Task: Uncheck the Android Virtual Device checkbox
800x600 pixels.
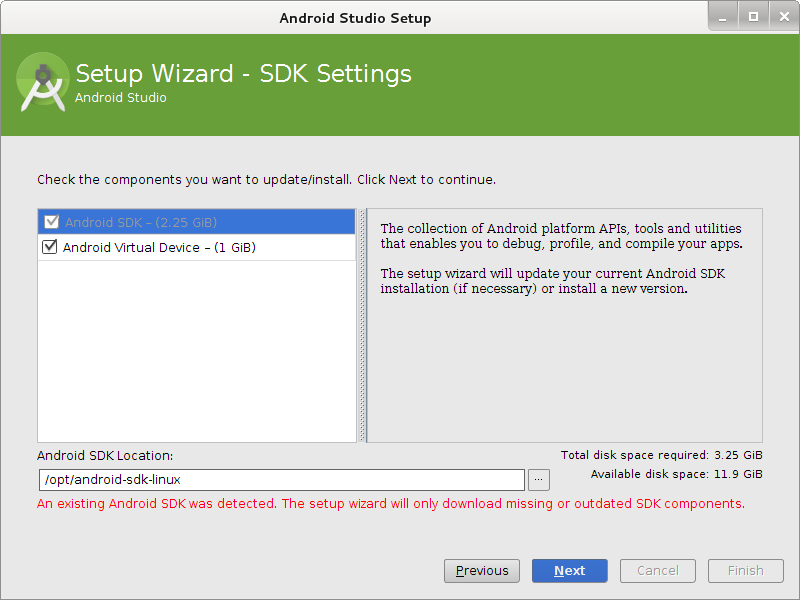Action: click(x=49, y=247)
